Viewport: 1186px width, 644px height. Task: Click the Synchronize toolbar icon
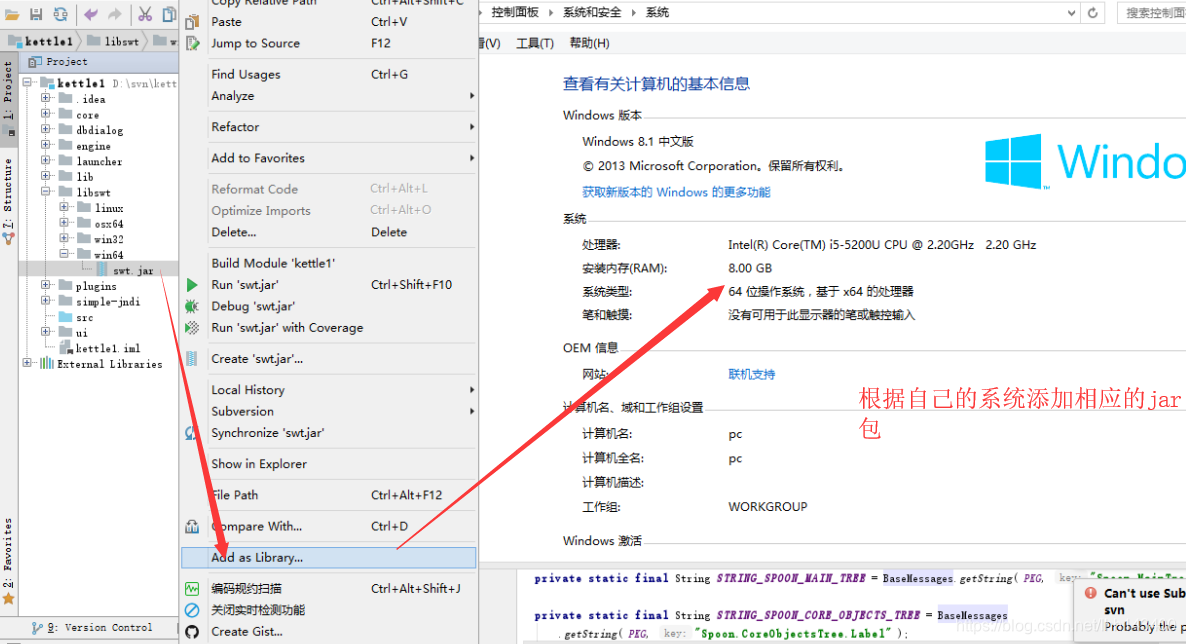[61, 14]
